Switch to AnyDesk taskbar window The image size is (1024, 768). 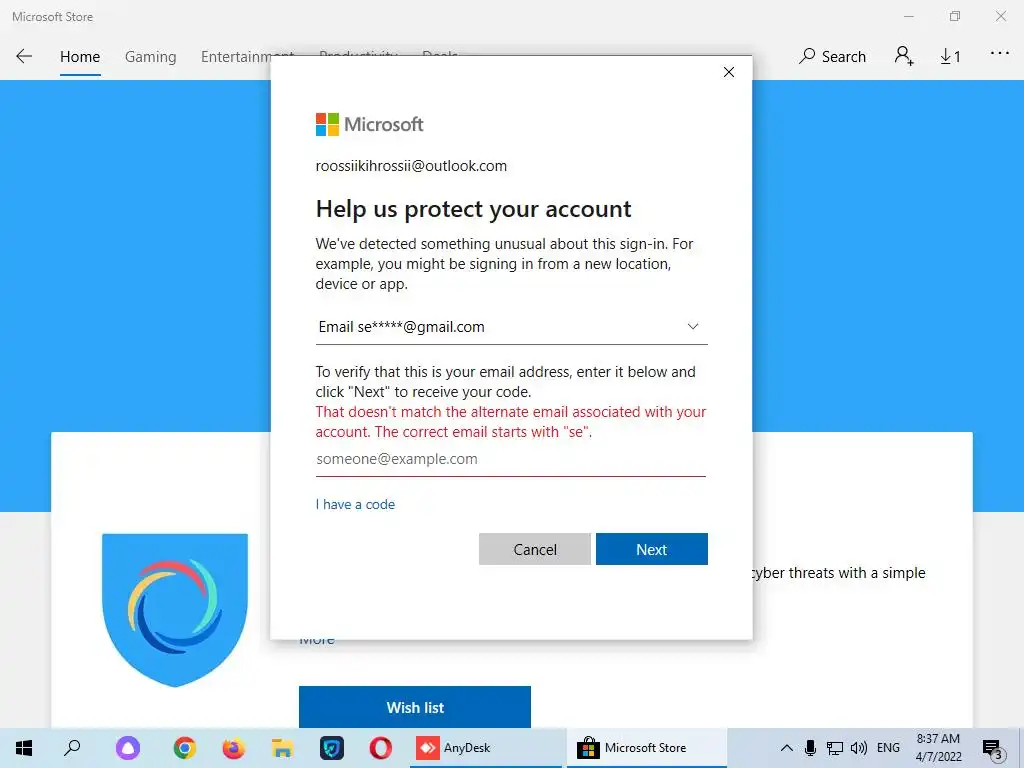point(487,748)
